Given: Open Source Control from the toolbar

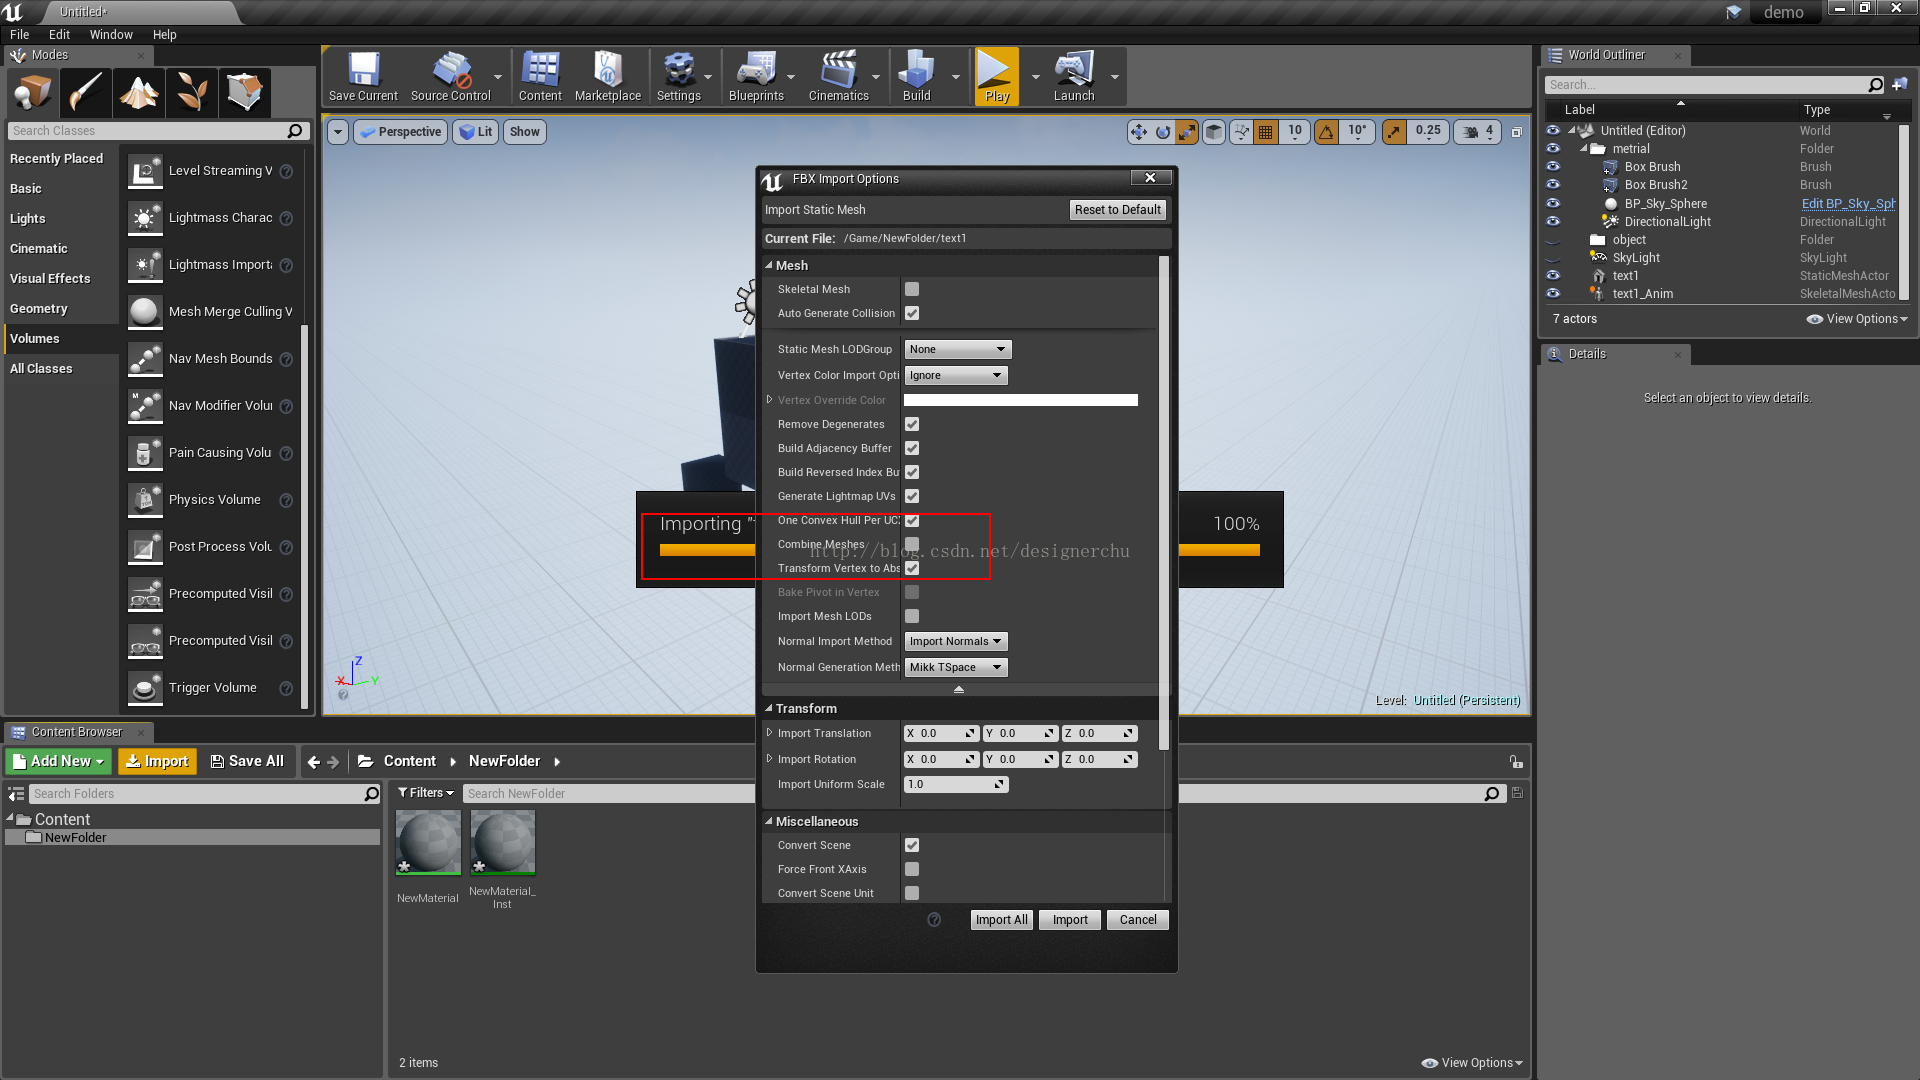Looking at the screenshot, I should coord(451,77).
